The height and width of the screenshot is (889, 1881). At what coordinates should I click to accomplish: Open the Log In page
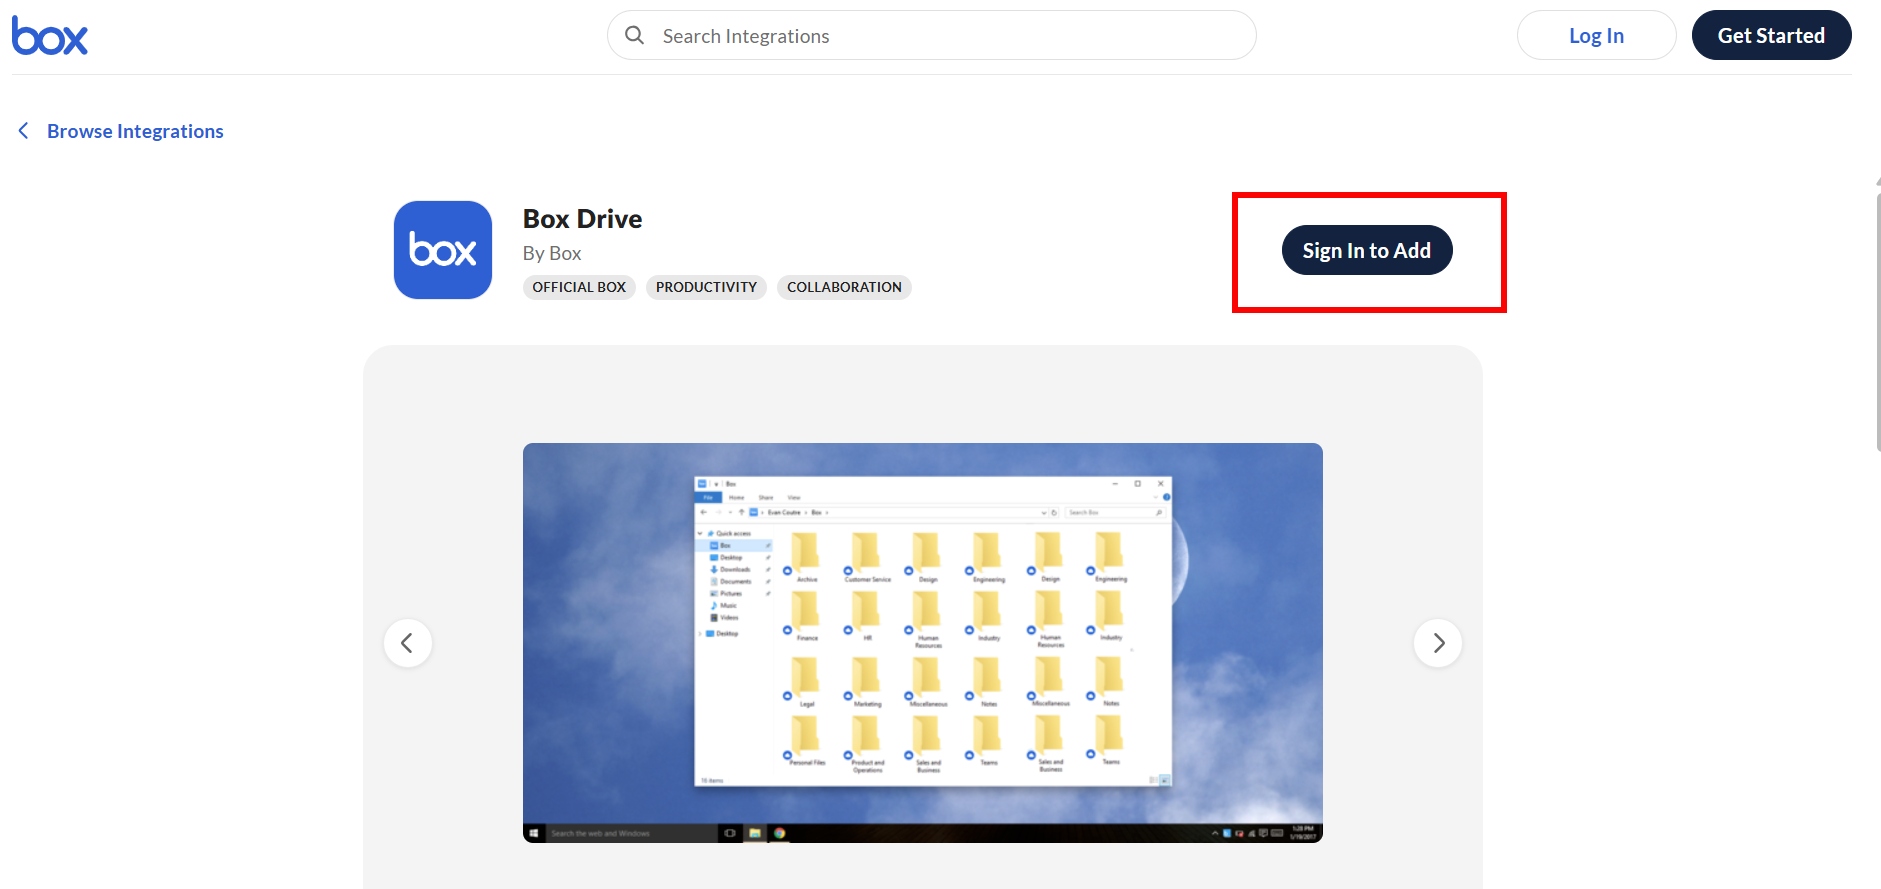(x=1596, y=36)
